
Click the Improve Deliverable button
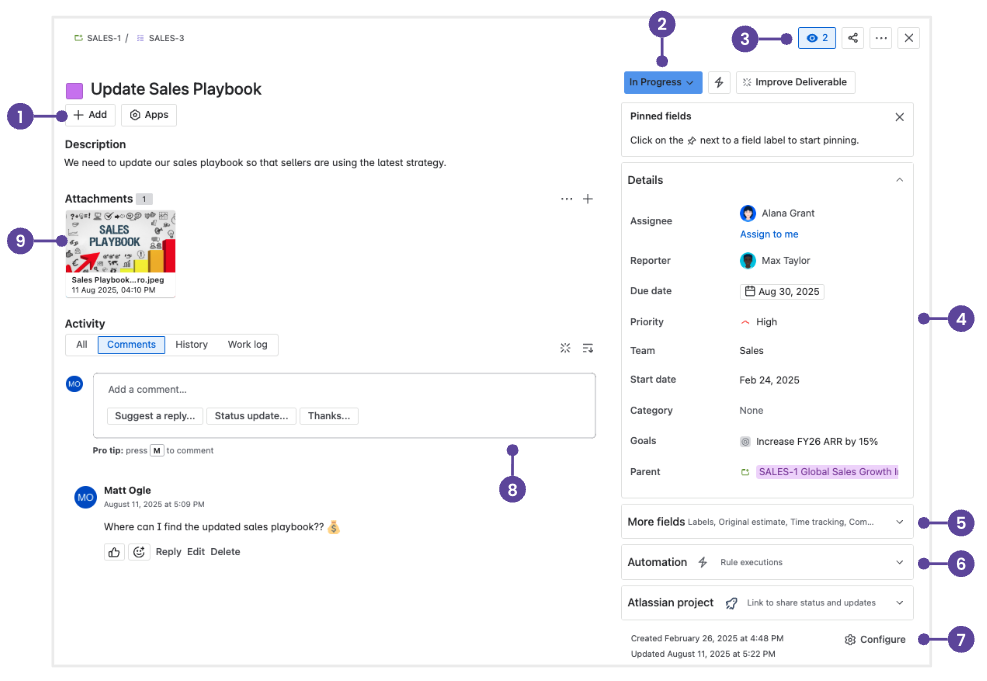pos(795,82)
